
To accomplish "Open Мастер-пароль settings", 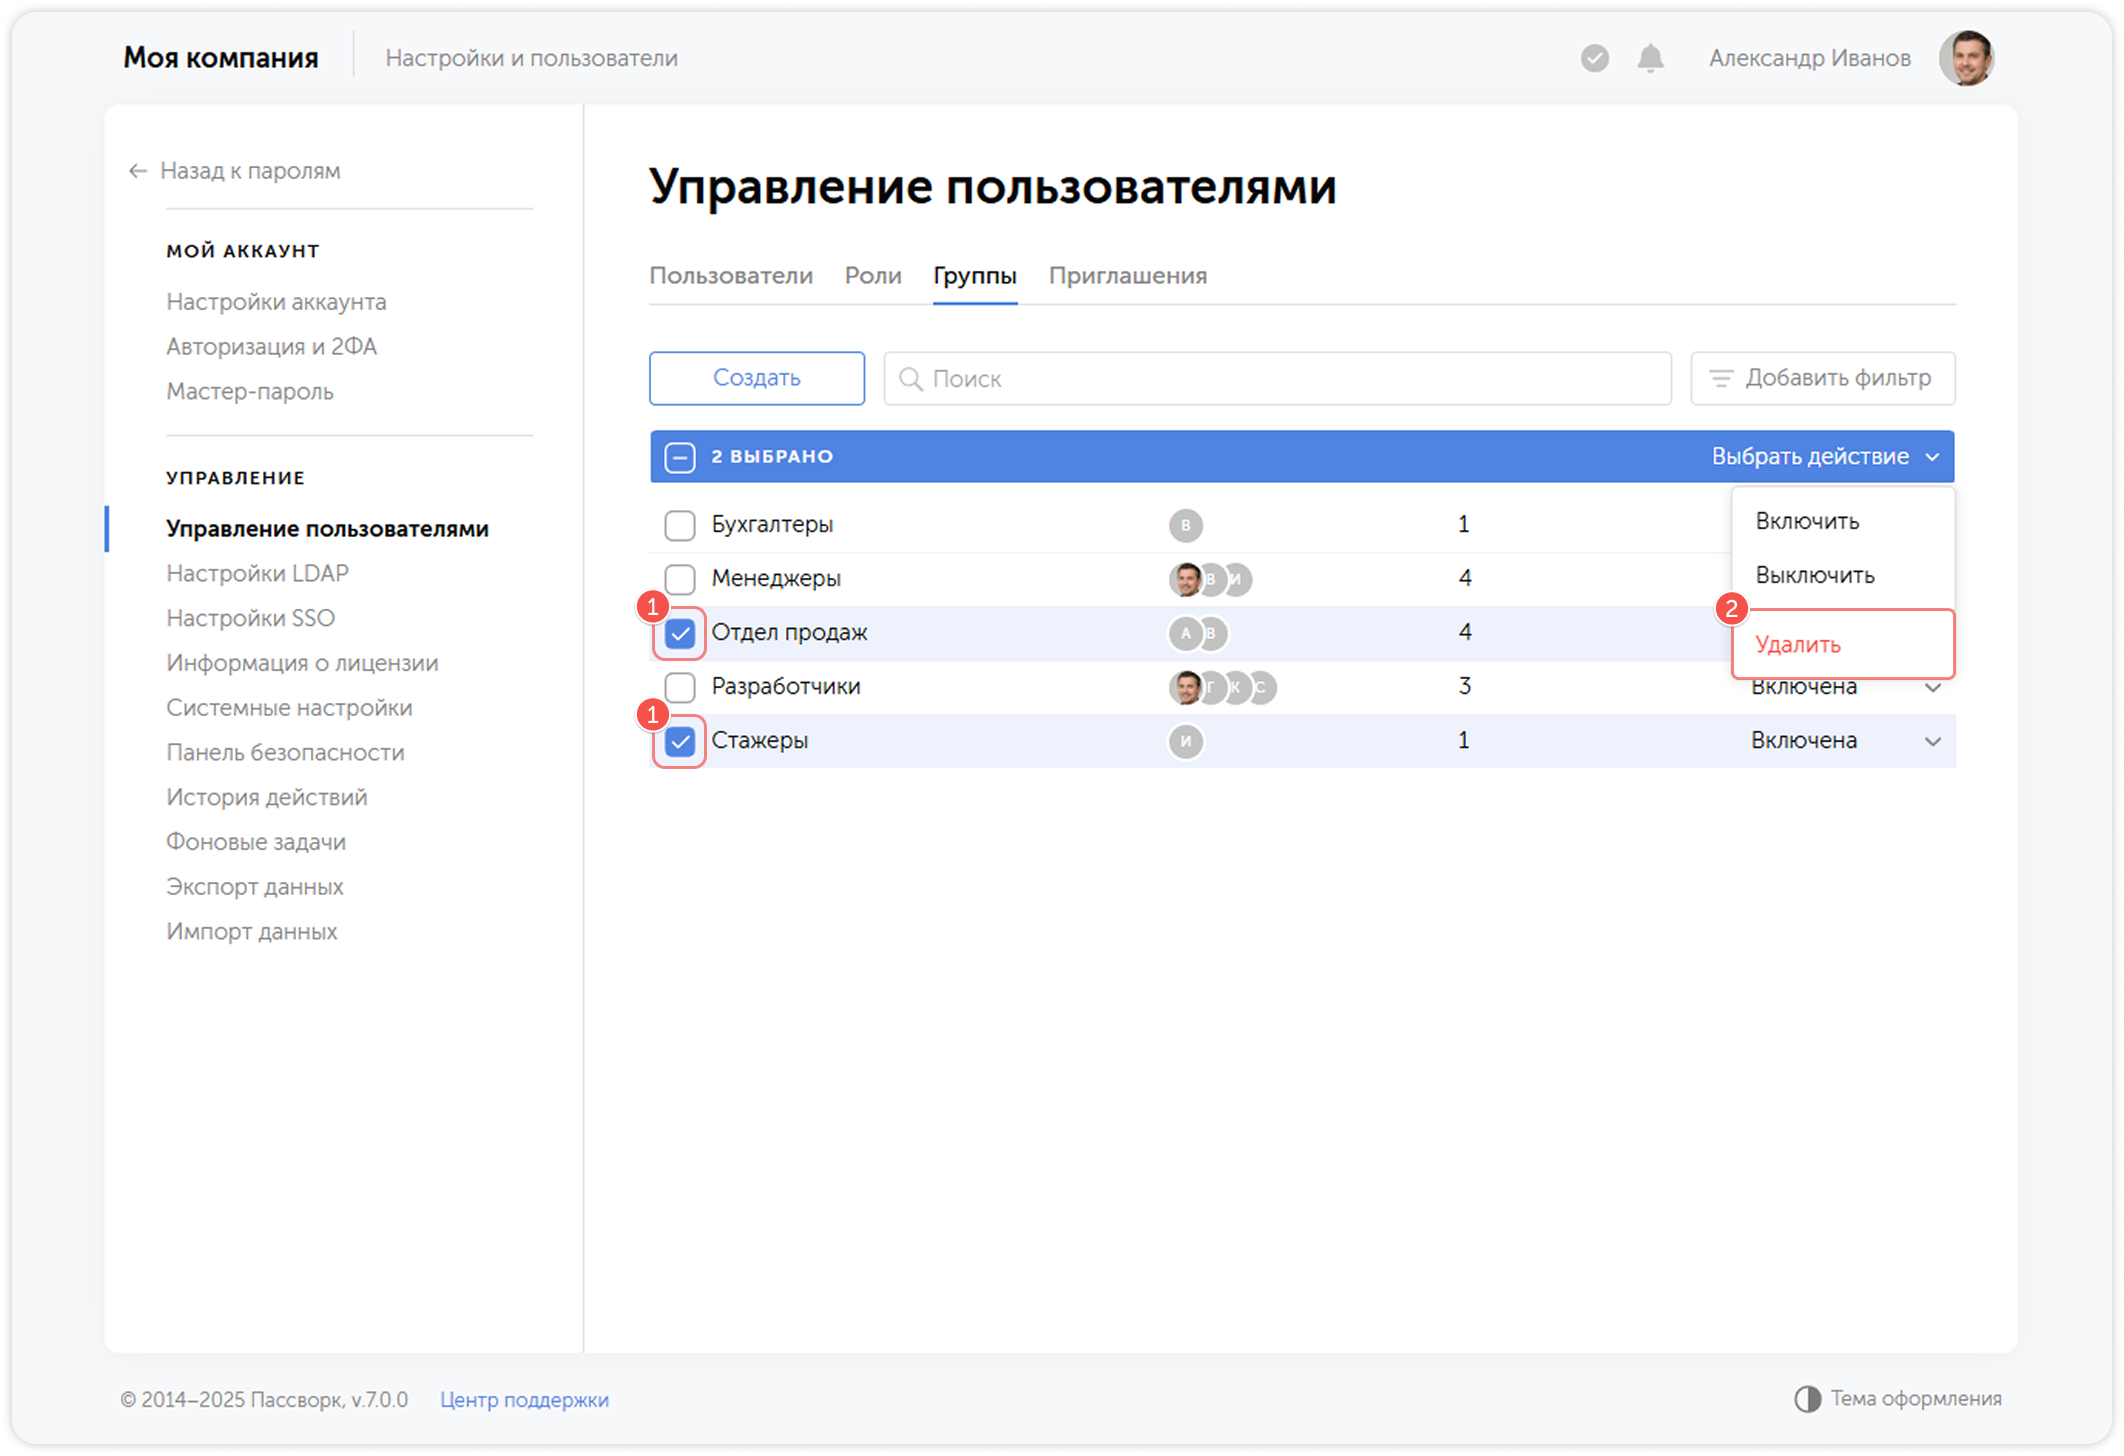I will point(249,391).
